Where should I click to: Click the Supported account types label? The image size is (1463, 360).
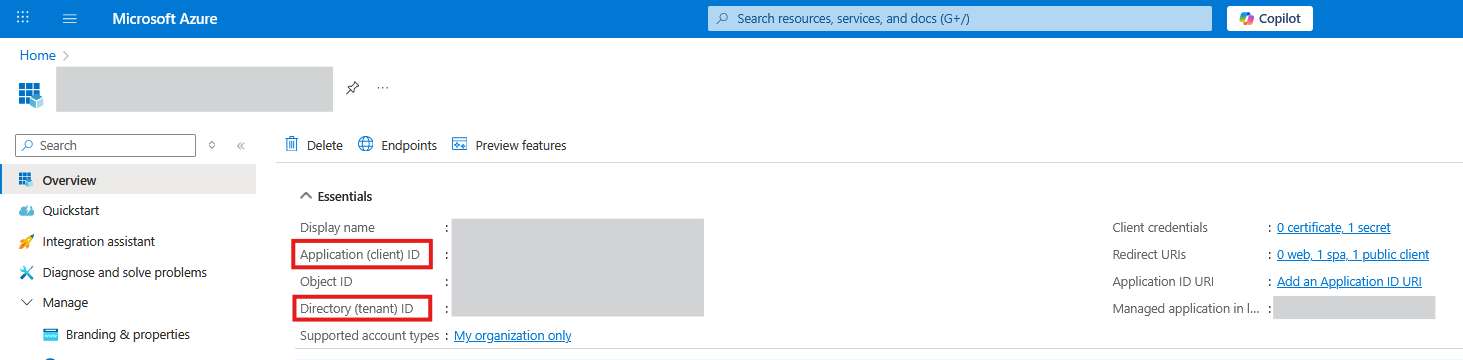coord(369,336)
